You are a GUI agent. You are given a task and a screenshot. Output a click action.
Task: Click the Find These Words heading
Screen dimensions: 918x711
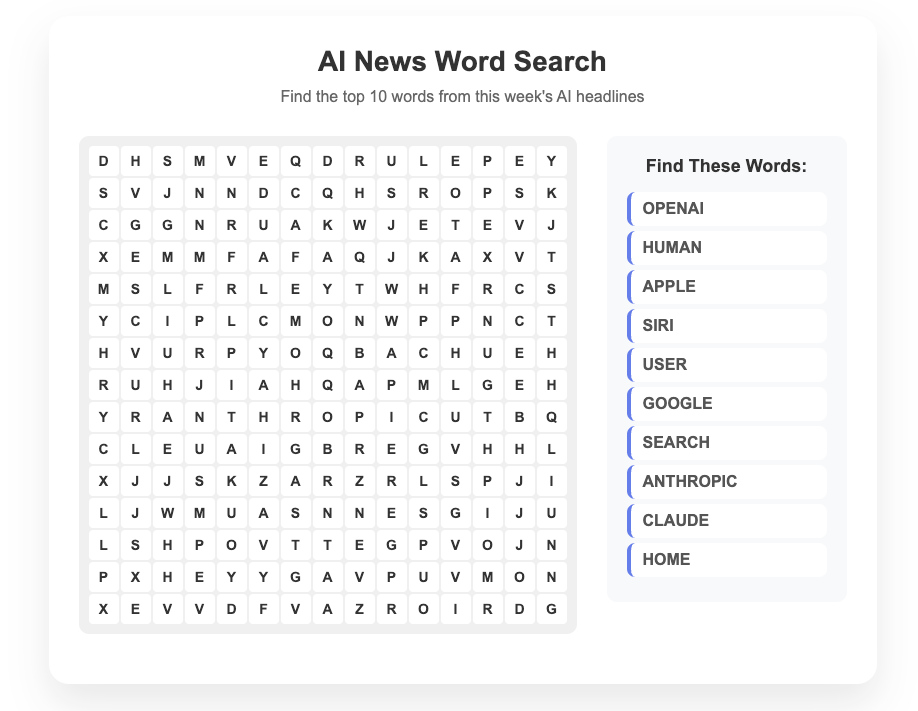point(727,166)
